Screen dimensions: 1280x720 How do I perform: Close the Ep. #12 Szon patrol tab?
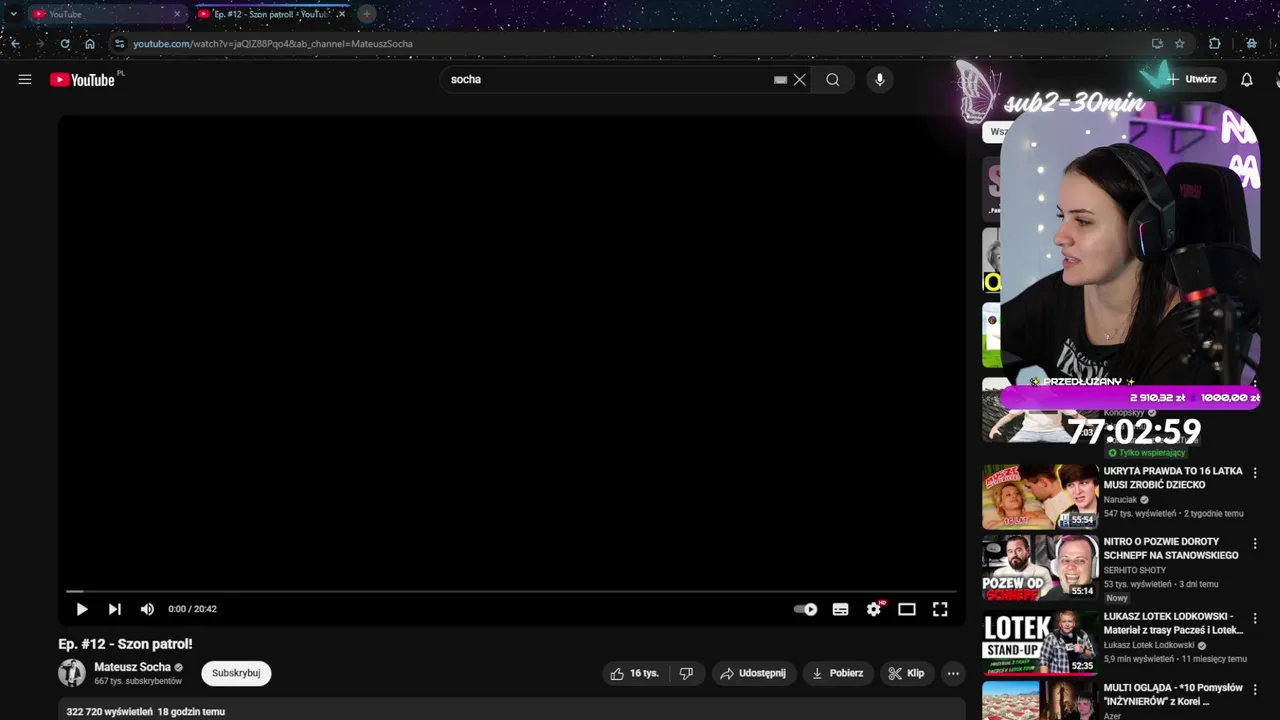(341, 14)
